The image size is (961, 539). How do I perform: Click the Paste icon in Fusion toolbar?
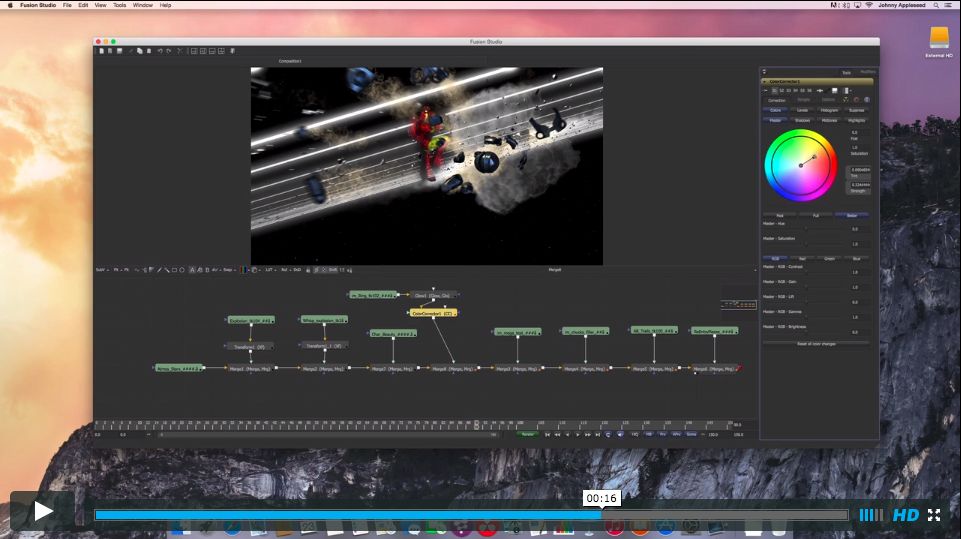point(149,51)
